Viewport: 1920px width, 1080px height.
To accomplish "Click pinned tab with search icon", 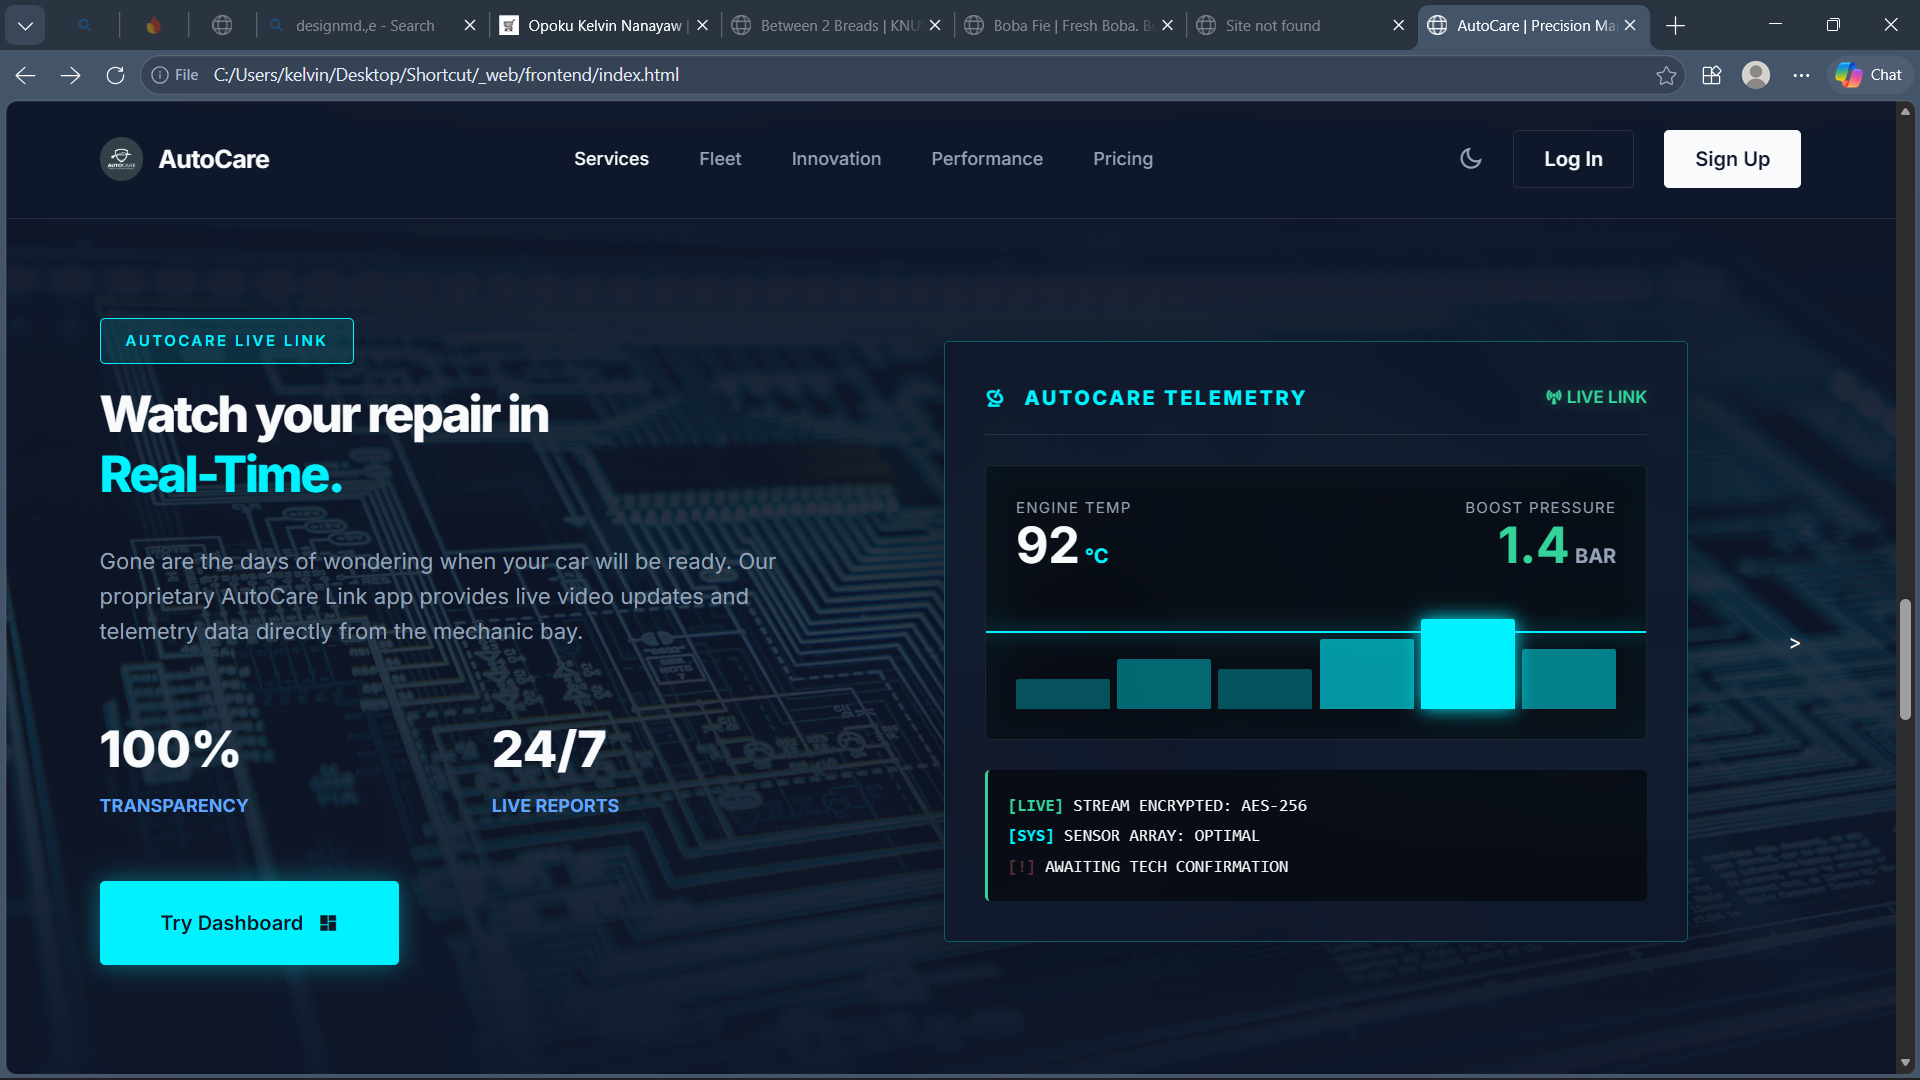I will click(84, 26).
